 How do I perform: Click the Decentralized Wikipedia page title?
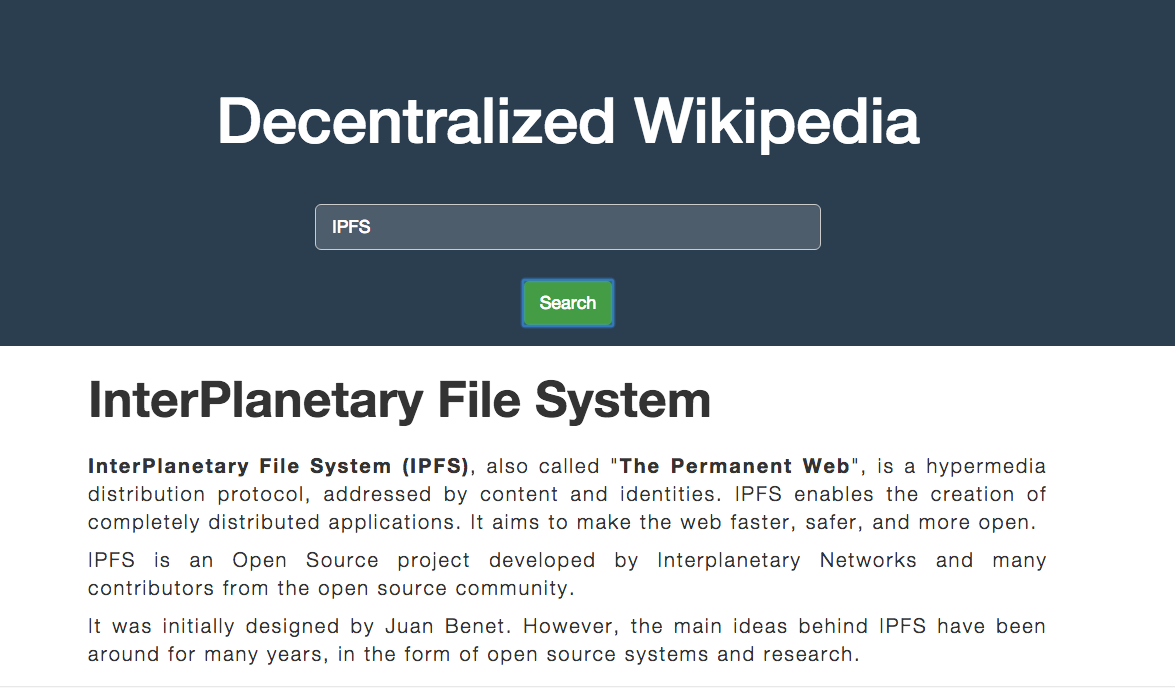tap(568, 122)
